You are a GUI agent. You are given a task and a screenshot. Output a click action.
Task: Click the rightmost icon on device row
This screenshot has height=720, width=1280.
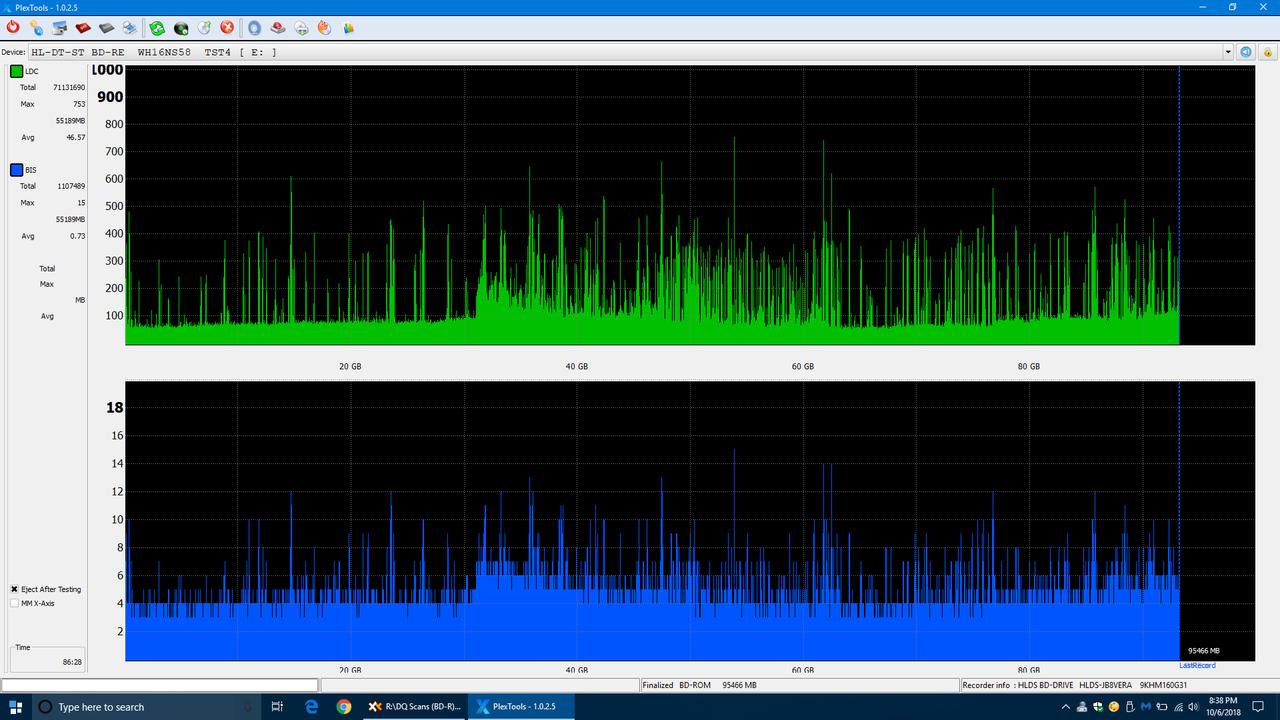pyautogui.click(x=1266, y=52)
